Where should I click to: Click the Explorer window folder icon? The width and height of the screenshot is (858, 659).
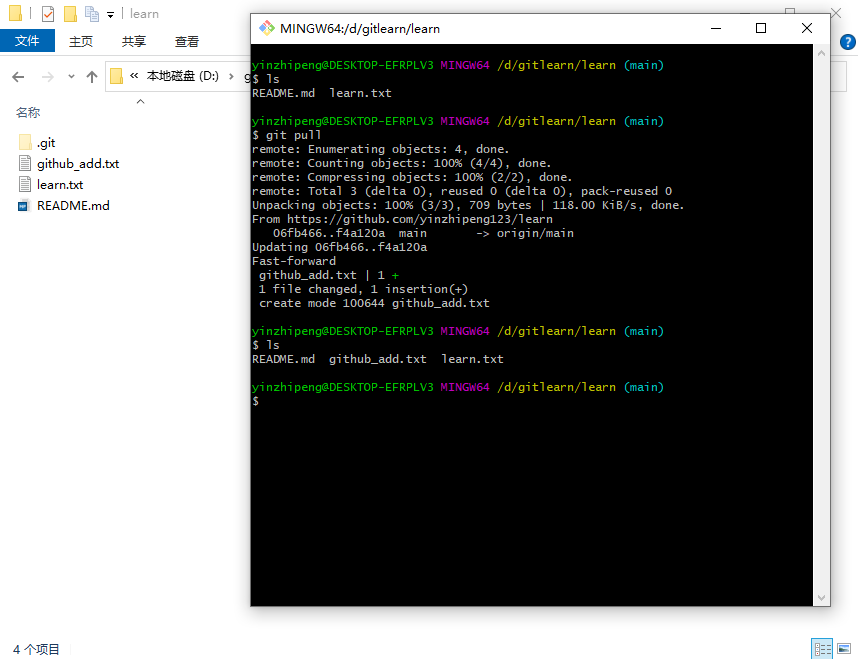point(15,13)
